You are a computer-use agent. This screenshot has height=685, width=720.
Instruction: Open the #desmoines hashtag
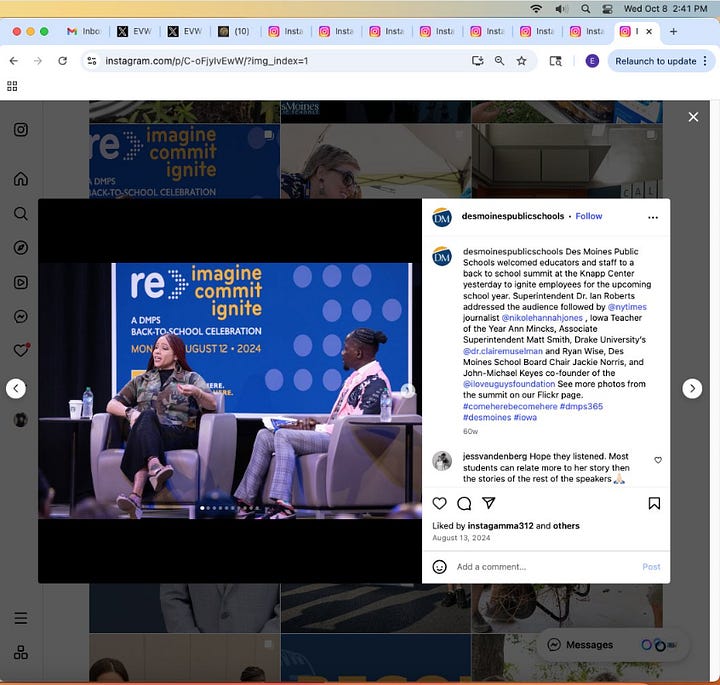(487, 417)
